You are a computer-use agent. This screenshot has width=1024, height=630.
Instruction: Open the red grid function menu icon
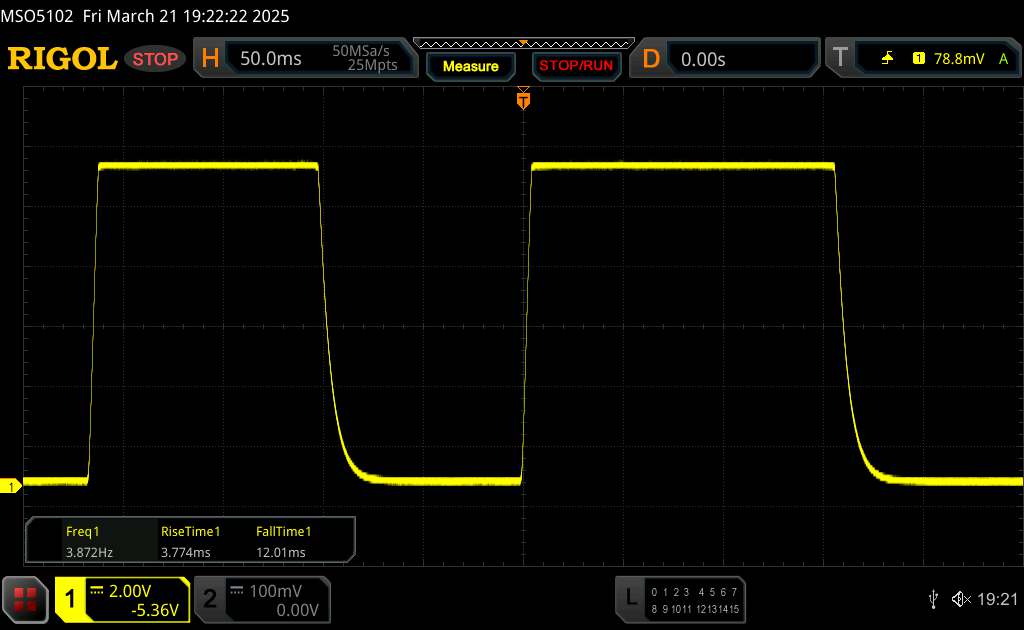pos(26,599)
